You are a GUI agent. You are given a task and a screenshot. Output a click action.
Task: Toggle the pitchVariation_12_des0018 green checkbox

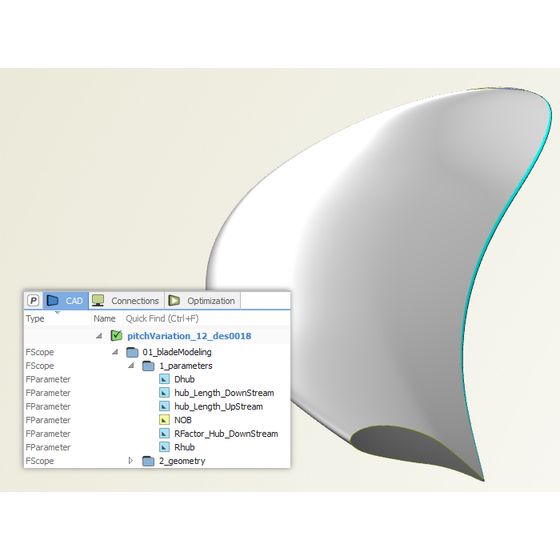point(116,335)
